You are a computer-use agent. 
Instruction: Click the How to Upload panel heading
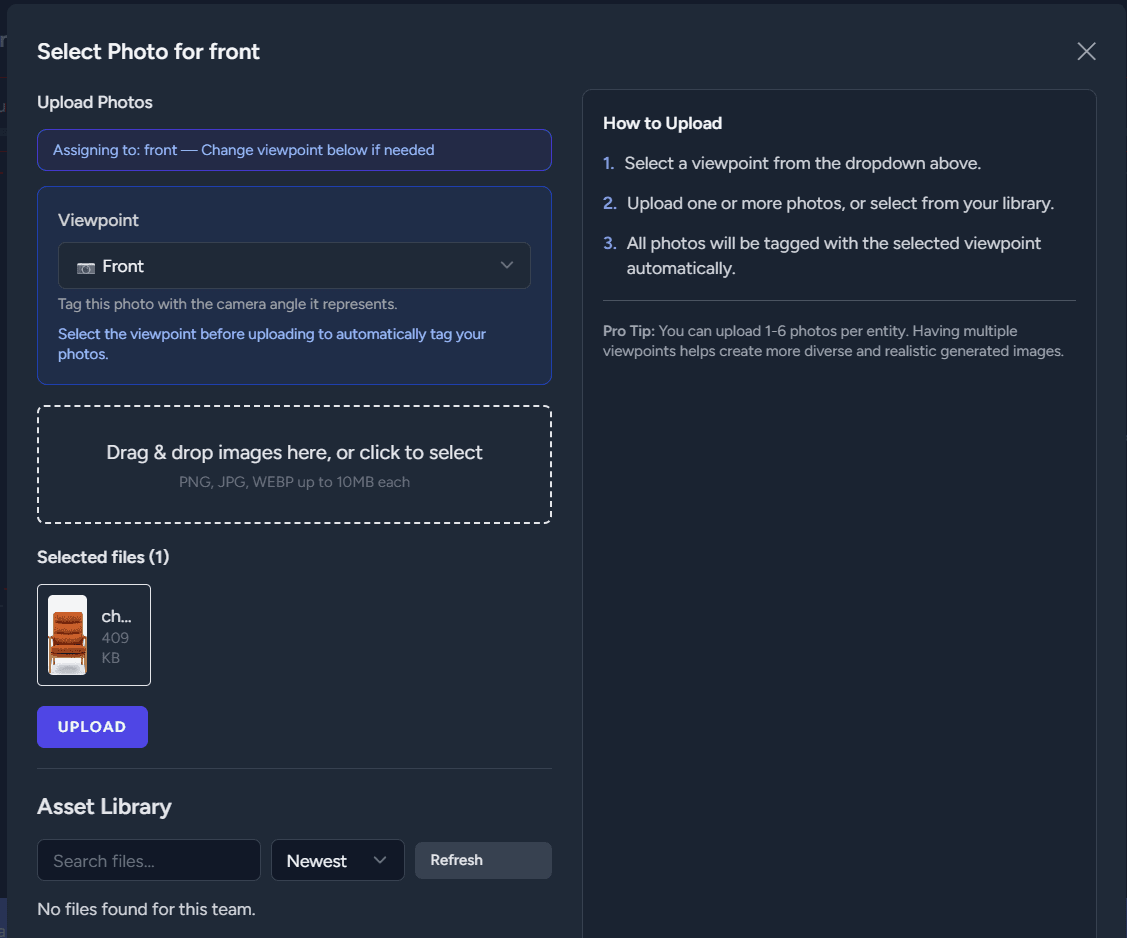coord(663,122)
